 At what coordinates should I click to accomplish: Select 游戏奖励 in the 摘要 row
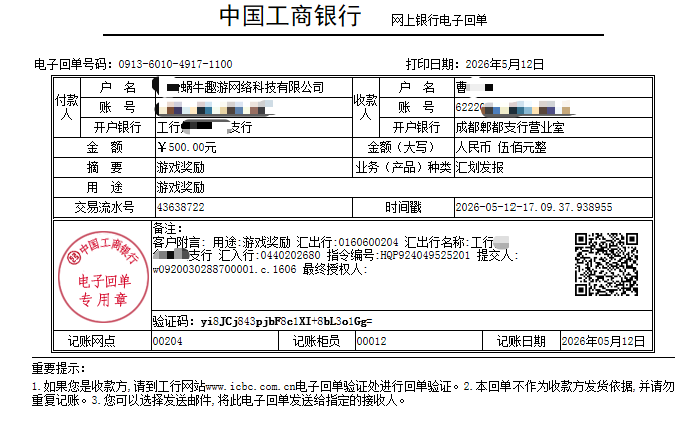pos(180,168)
